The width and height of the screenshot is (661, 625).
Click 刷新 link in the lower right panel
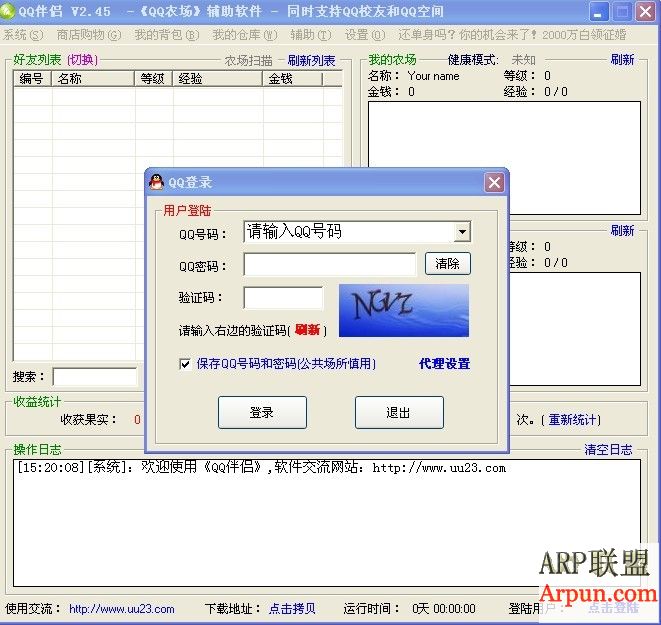623,231
